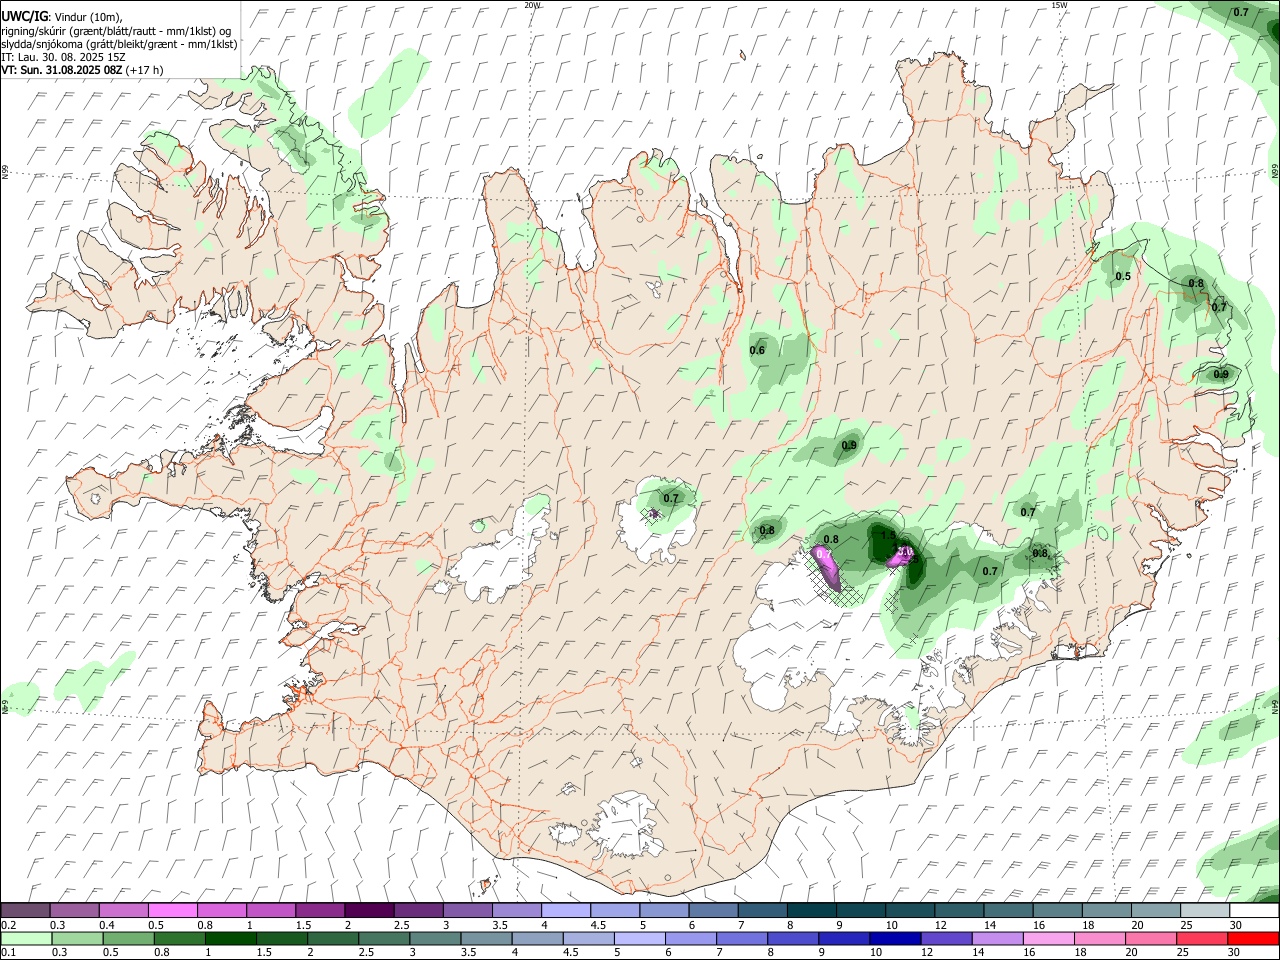Screen dimensions: 1280x960
Task: Select valid time 'VT: Sun. 31.08.2025 08Z'
Action: pyautogui.click(x=62, y=70)
